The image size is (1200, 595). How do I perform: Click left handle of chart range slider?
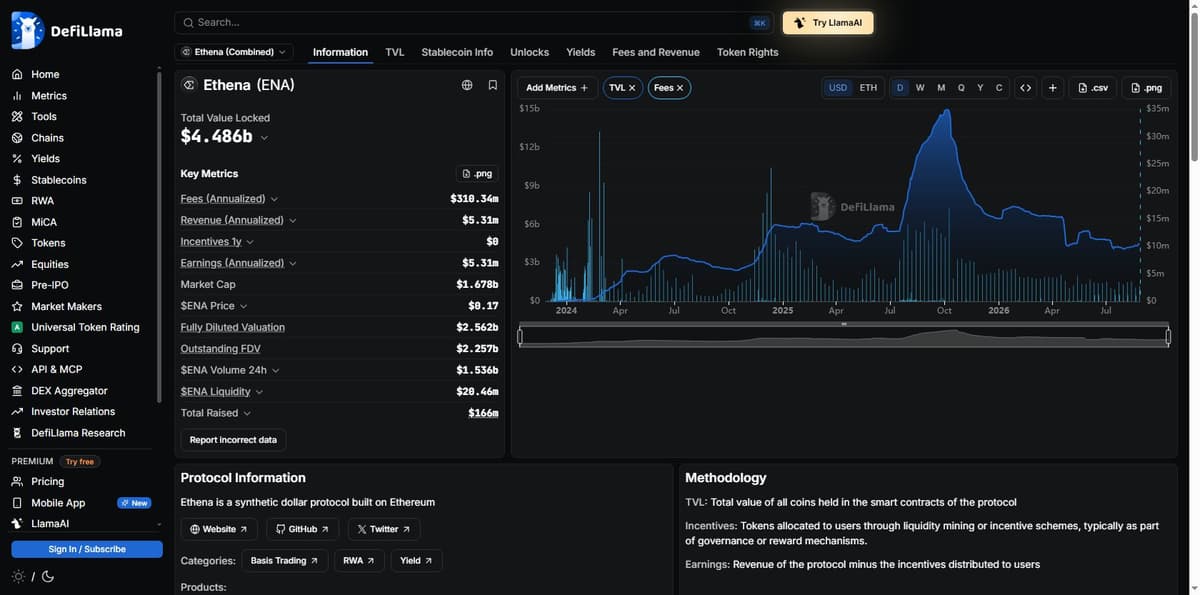click(520, 337)
